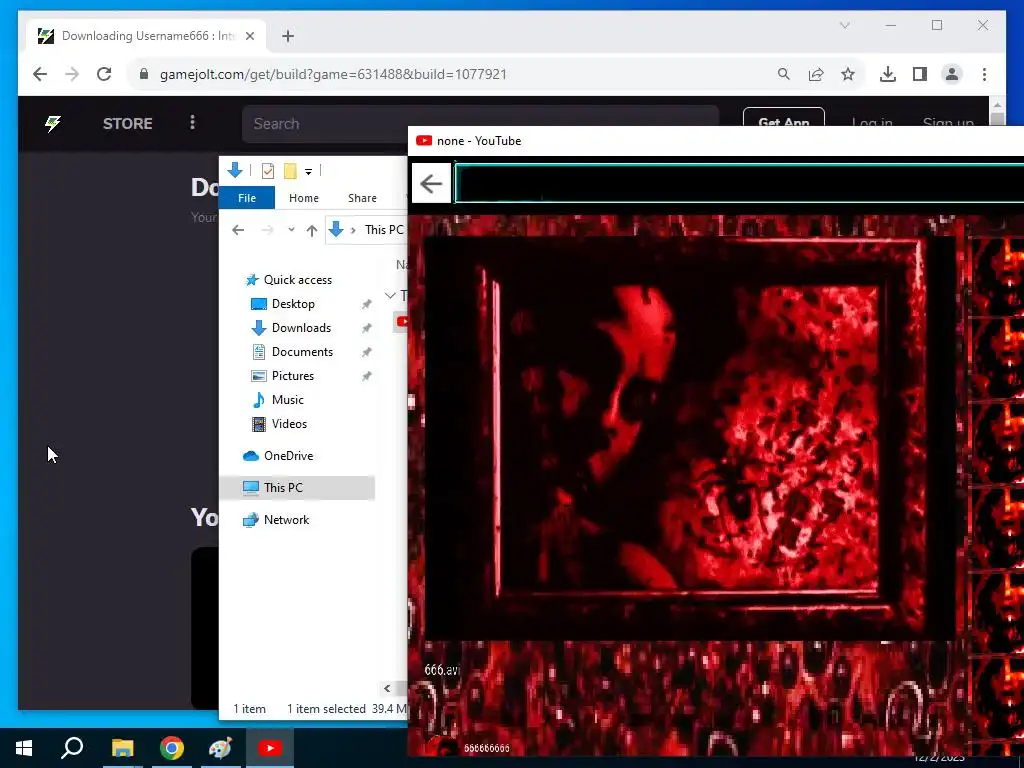Click the zoom magnifier icon in address bar
This screenshot has width=1024, height=768.
click(x=784, y=74)
